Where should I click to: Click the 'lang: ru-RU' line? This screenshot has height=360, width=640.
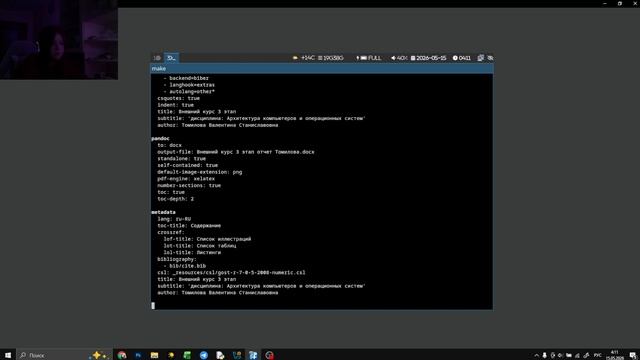coord(174,219)
